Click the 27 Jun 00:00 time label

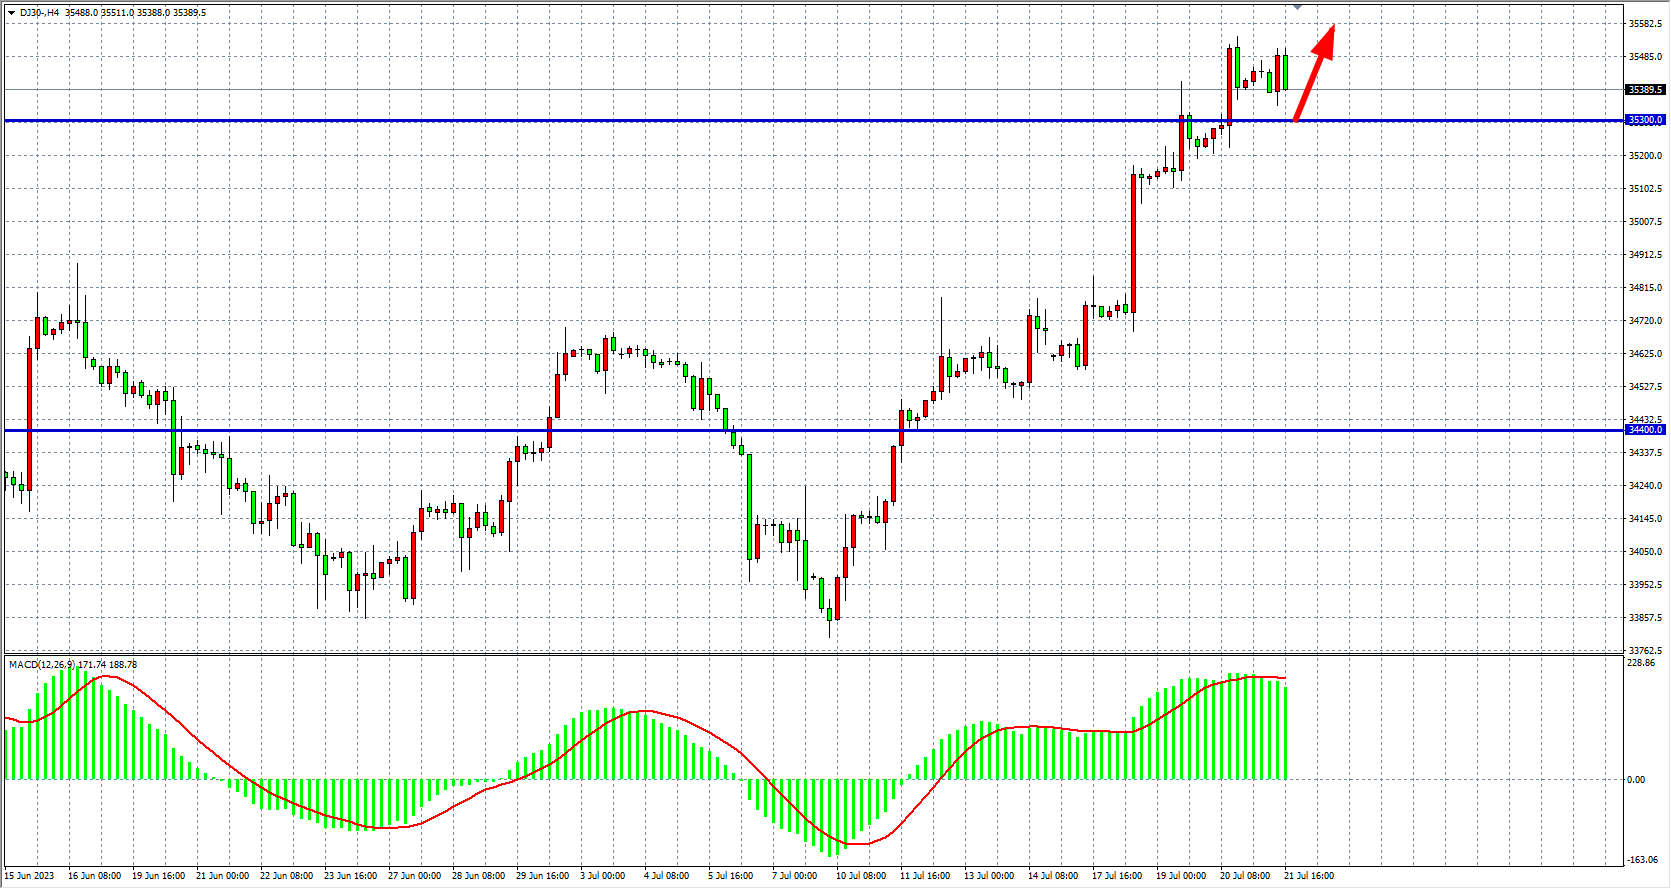[414, 876]
